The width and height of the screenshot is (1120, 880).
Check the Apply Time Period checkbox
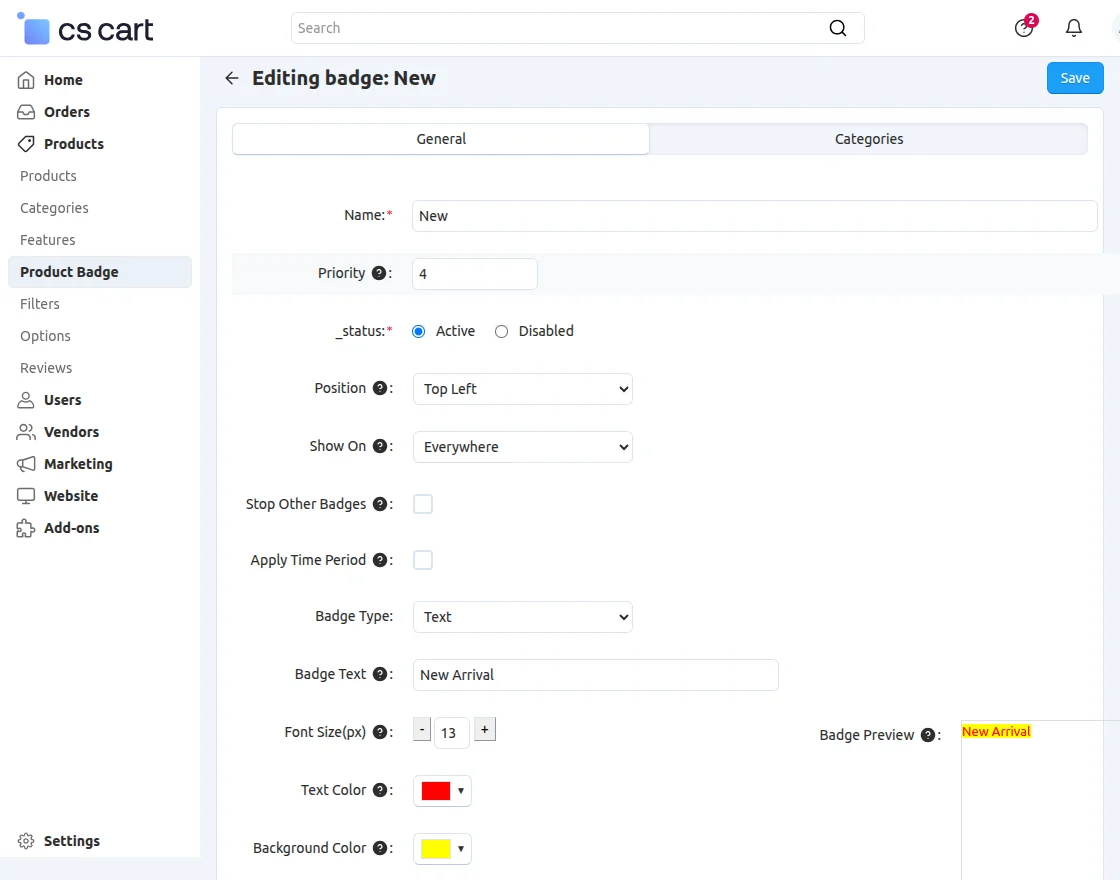click(423, 560)
